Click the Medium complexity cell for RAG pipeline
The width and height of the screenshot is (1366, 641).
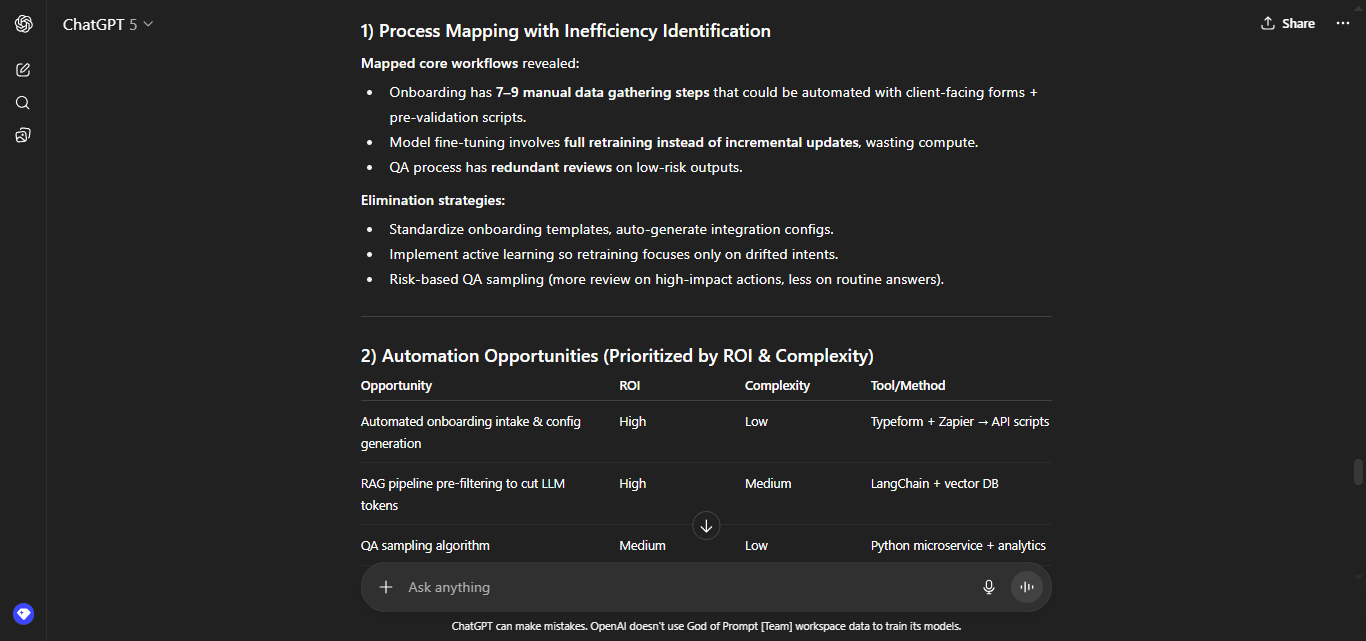(768, 483)
